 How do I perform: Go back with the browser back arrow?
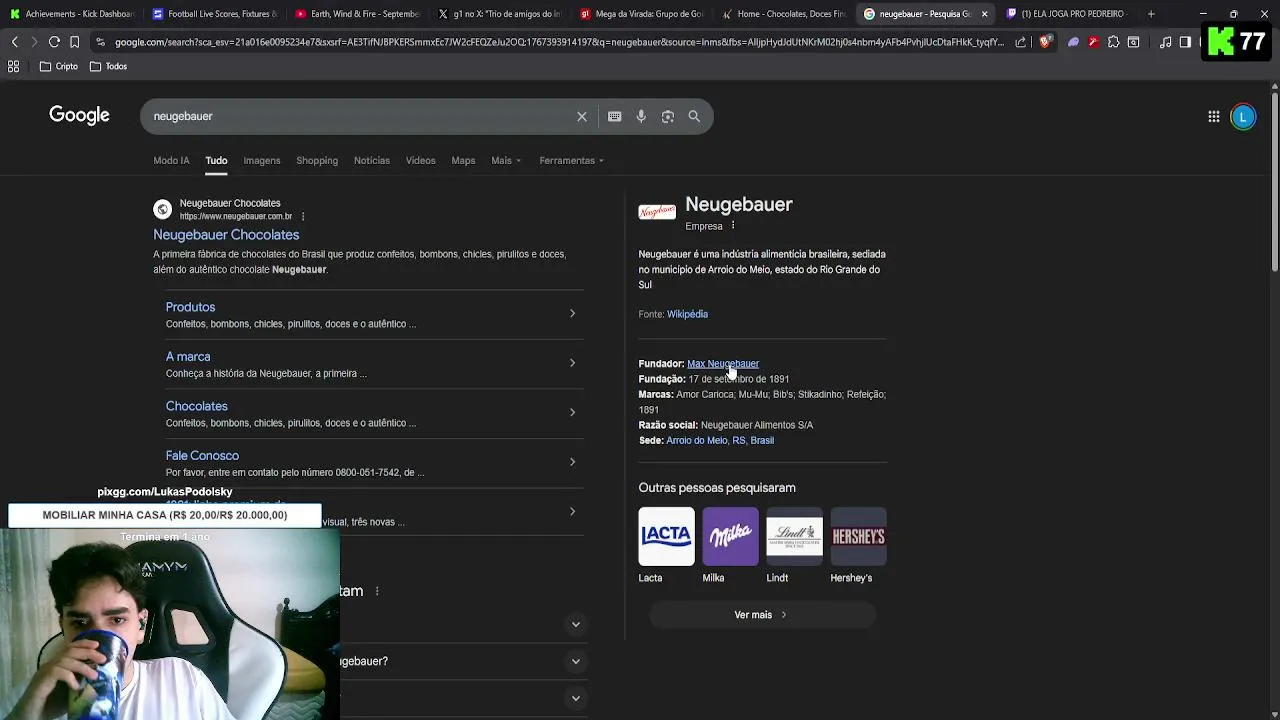[x=14, y=42]
